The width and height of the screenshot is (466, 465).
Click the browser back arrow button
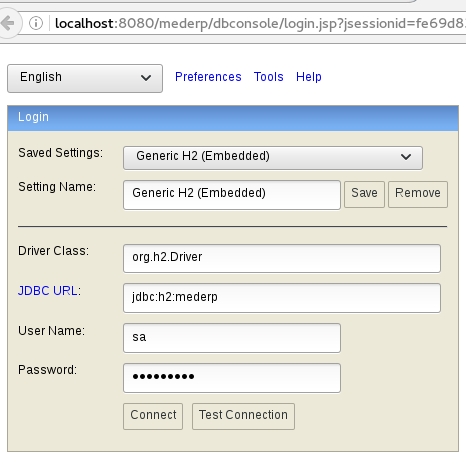click(8, 23)
